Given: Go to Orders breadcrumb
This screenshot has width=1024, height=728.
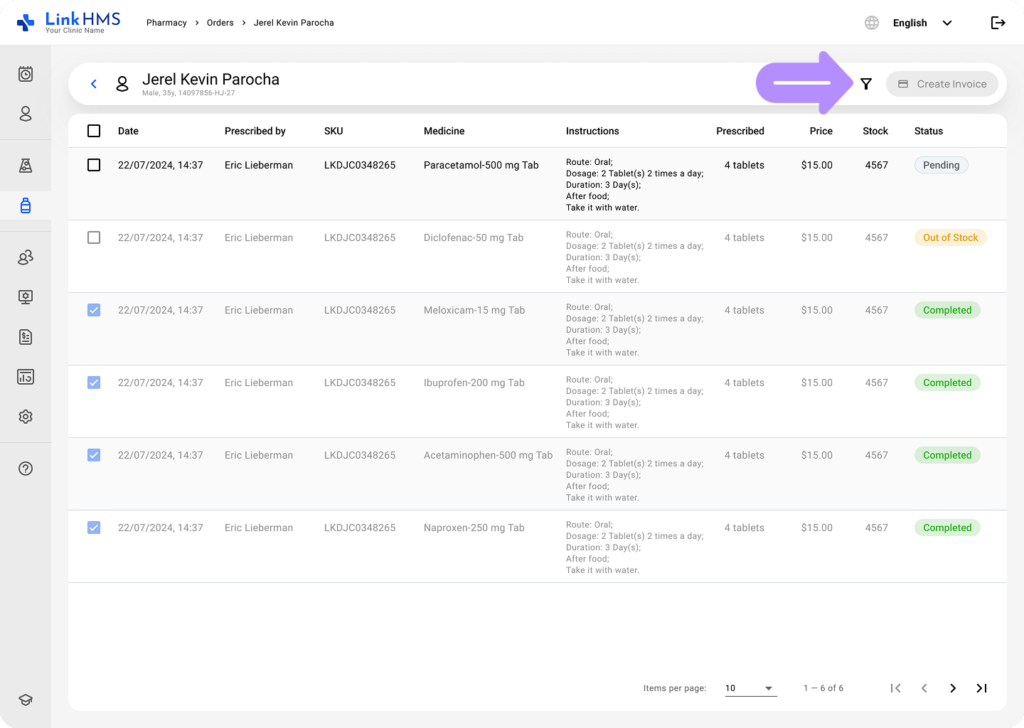Looking at the screenshot, I should pyautogui.click(x=220, y=23).
